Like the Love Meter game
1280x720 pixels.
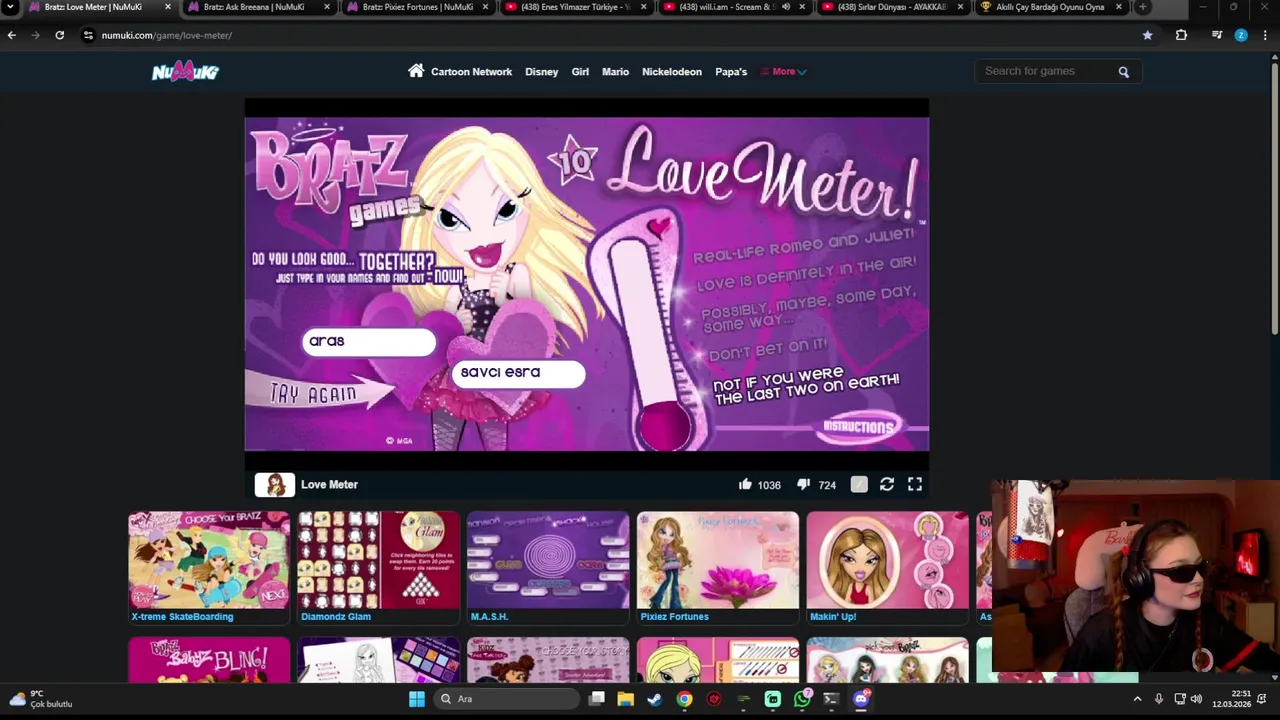coord(745,484)
